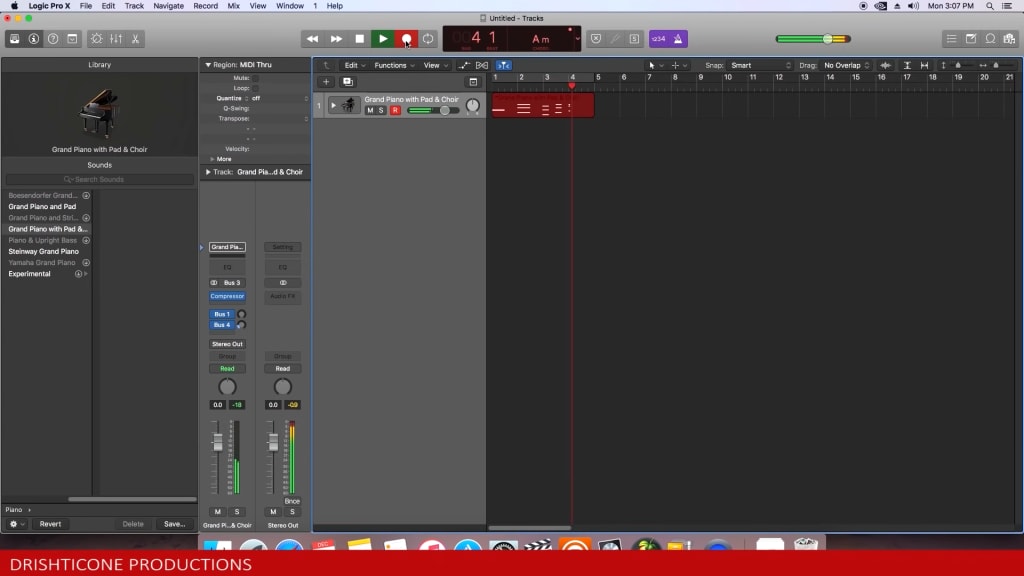This screenshot has width=1024, height=576.
Task: Mute the Grand Piano with Pad & Choir track
Action: [x=370, y=110]
